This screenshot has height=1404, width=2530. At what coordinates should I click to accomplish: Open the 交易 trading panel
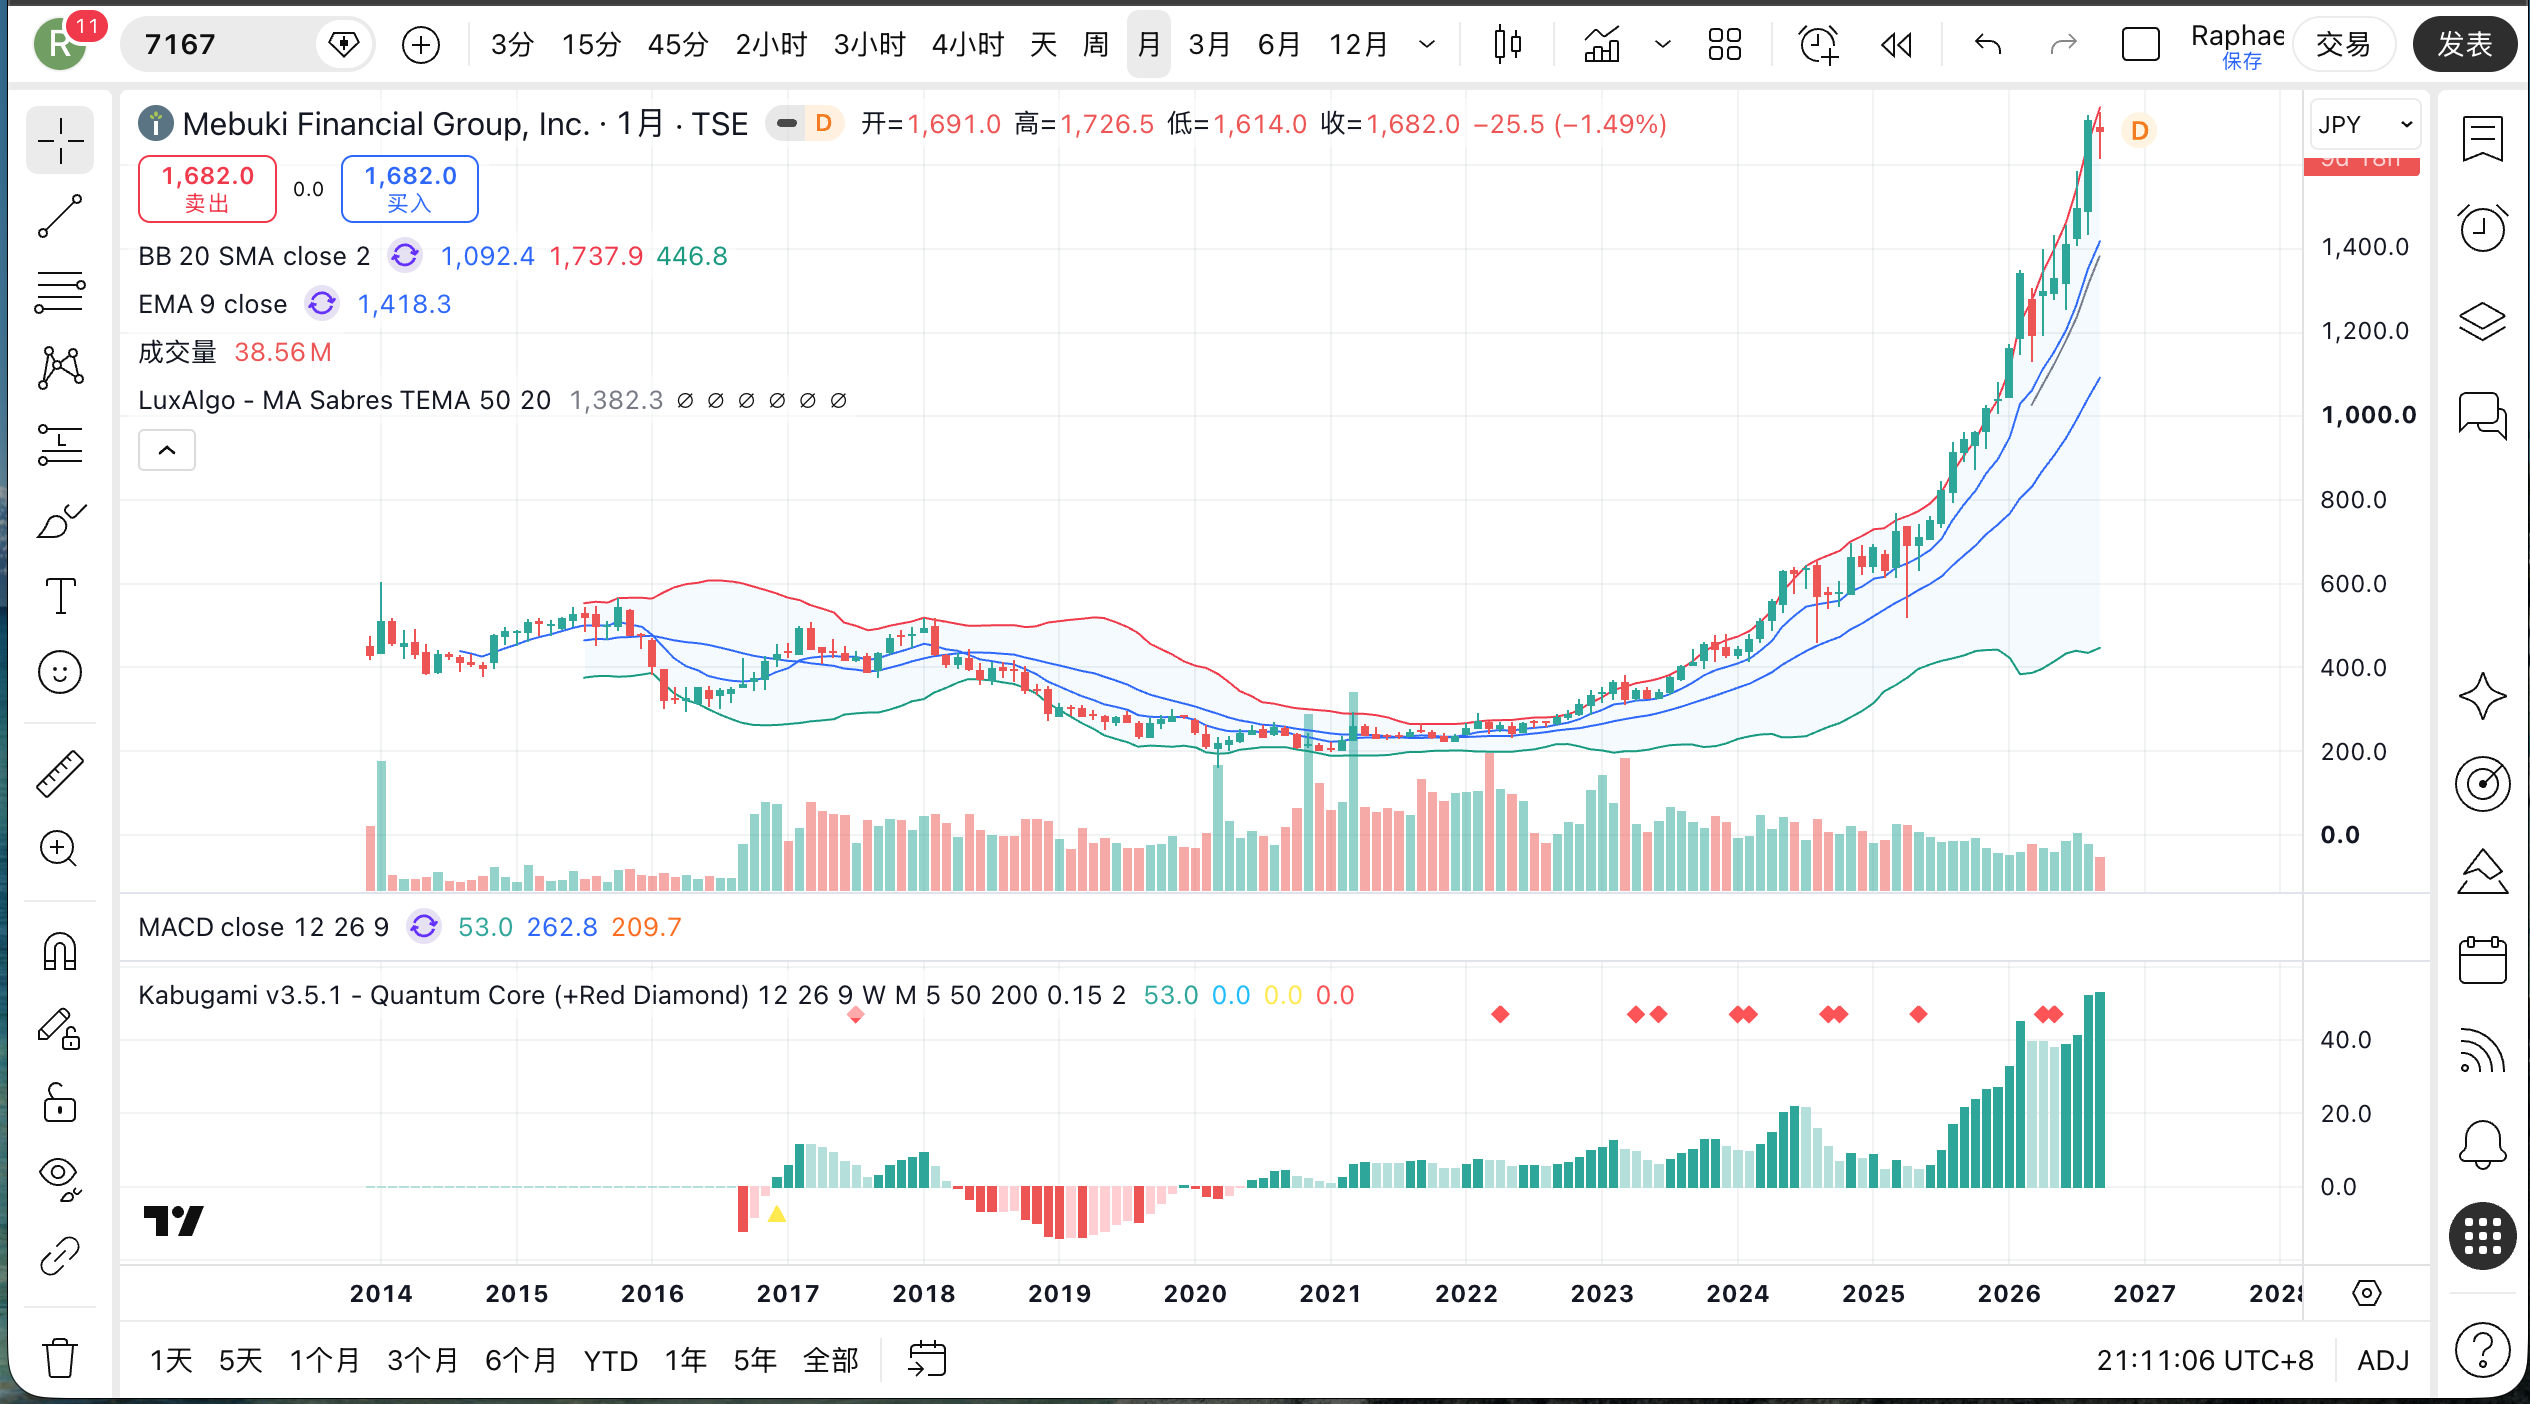(x=2343, y=44)
